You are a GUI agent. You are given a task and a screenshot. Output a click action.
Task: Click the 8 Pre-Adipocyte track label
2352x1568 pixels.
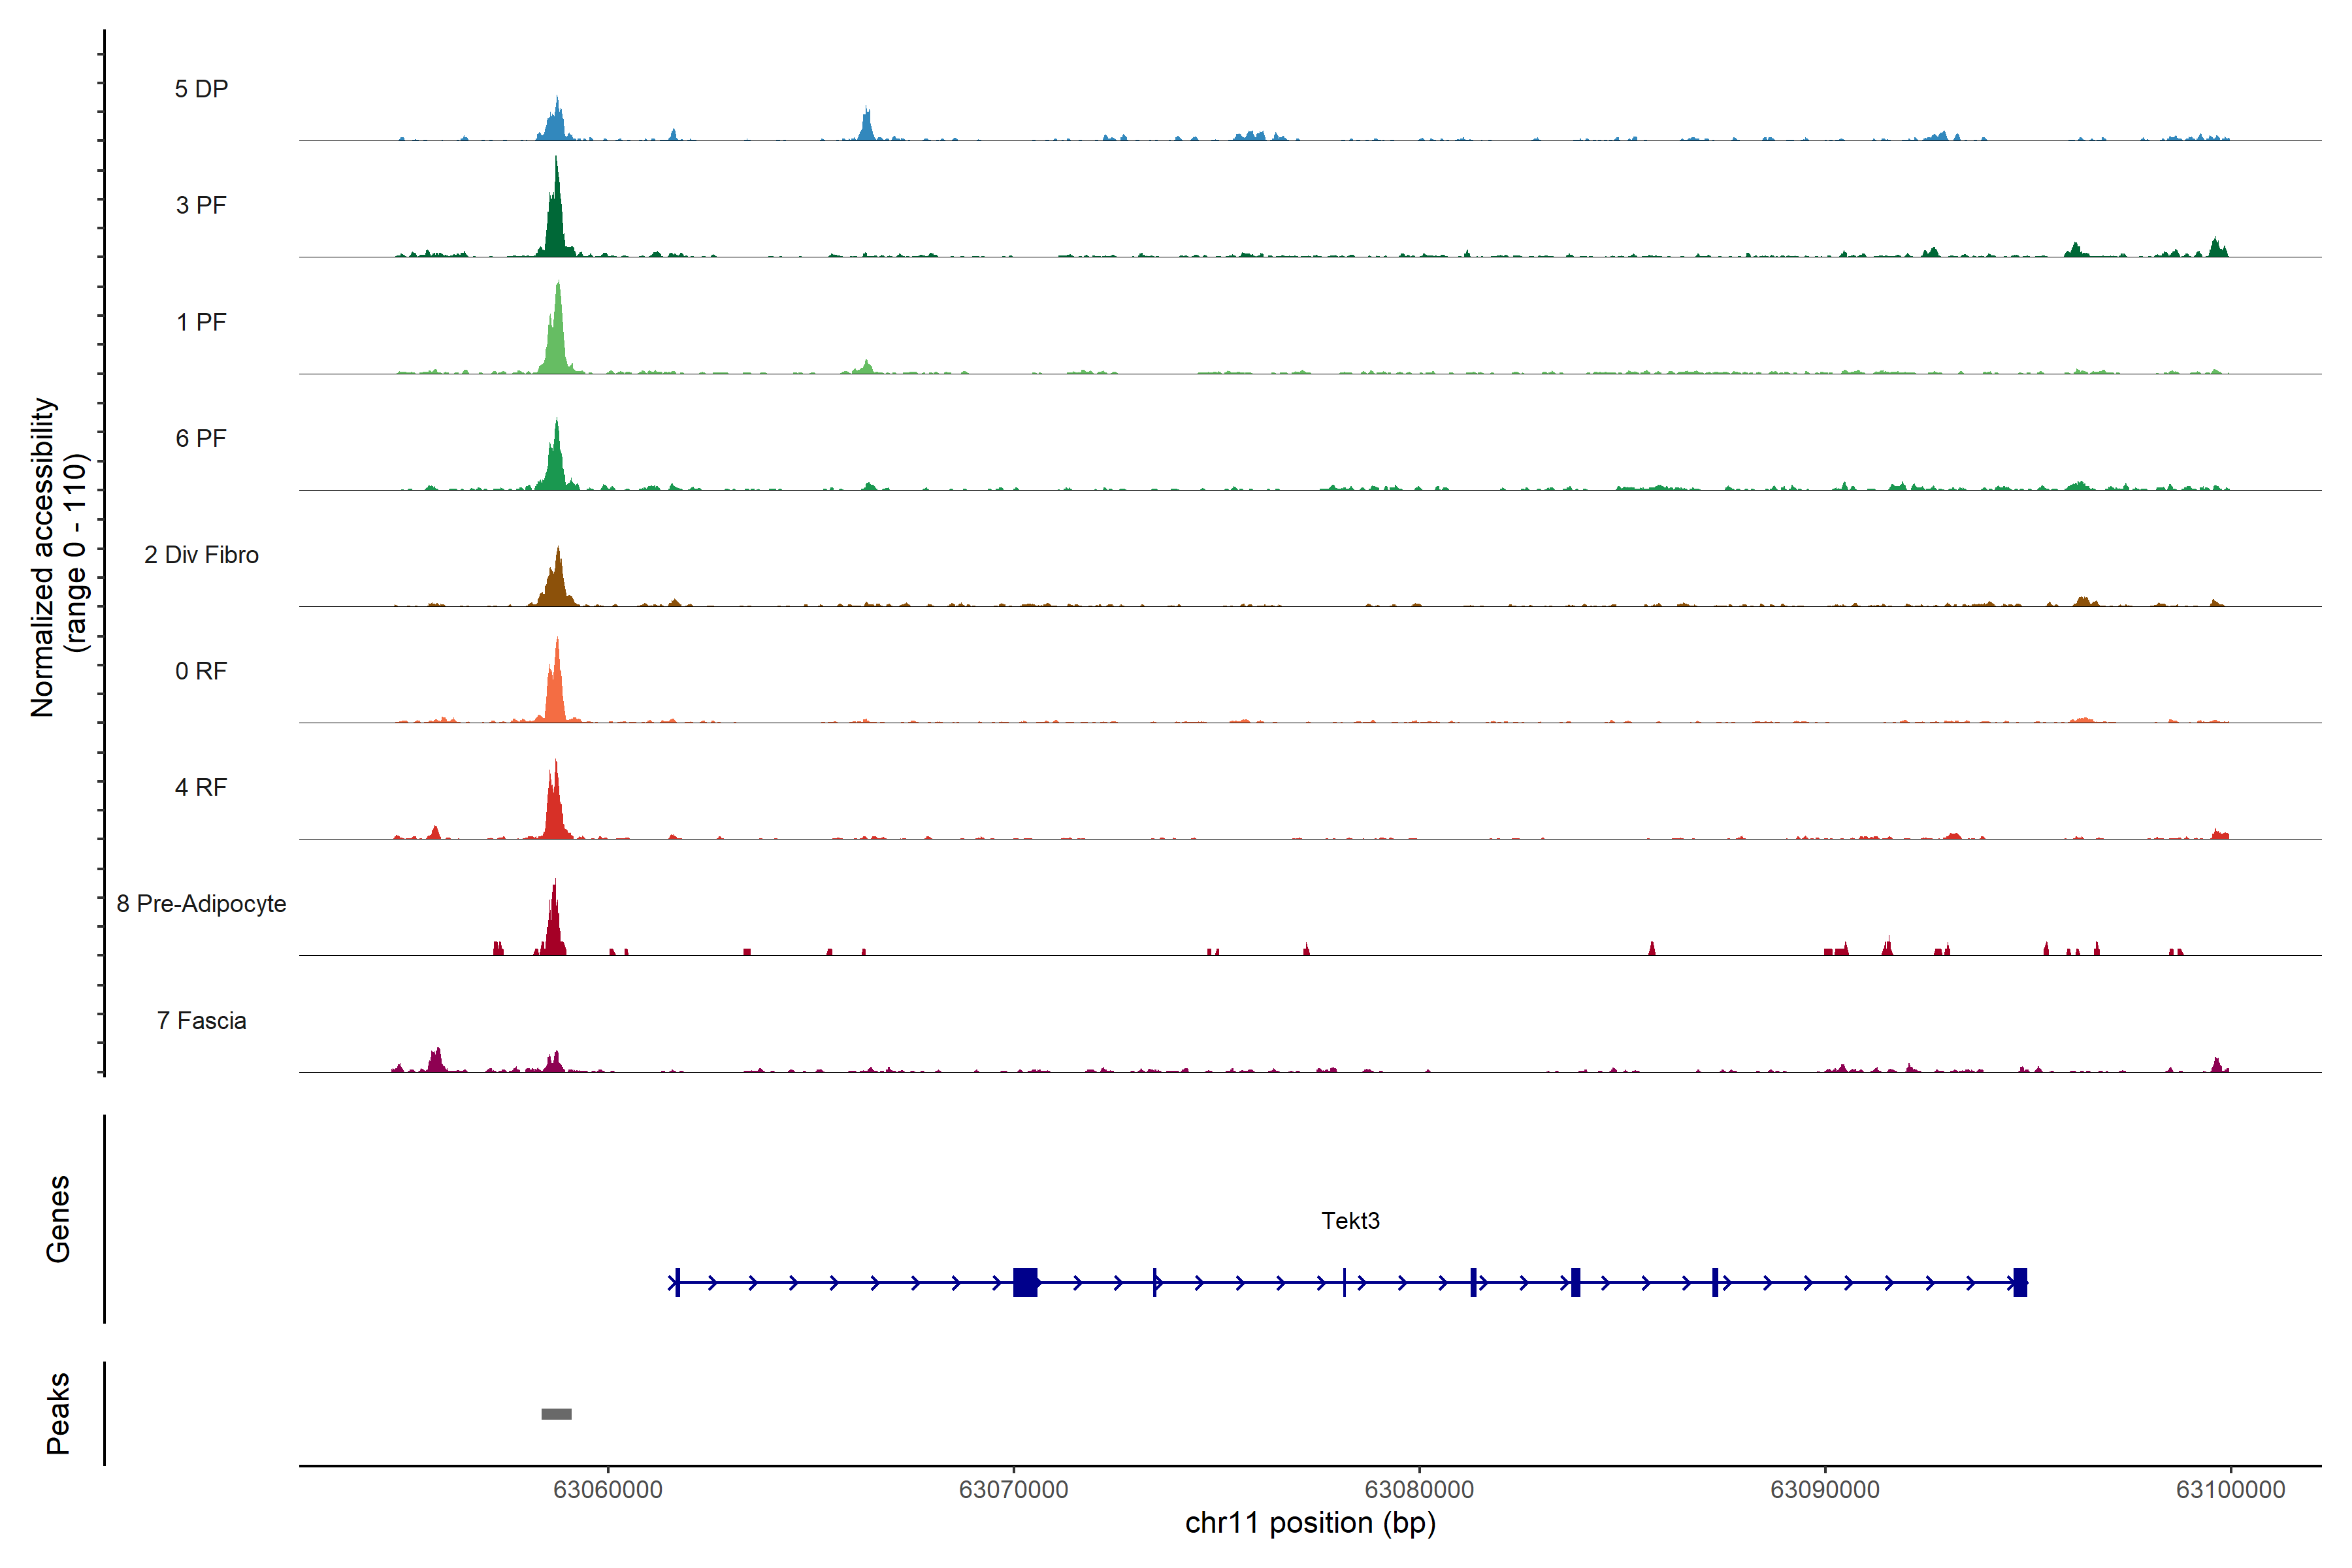coord(201,904)
